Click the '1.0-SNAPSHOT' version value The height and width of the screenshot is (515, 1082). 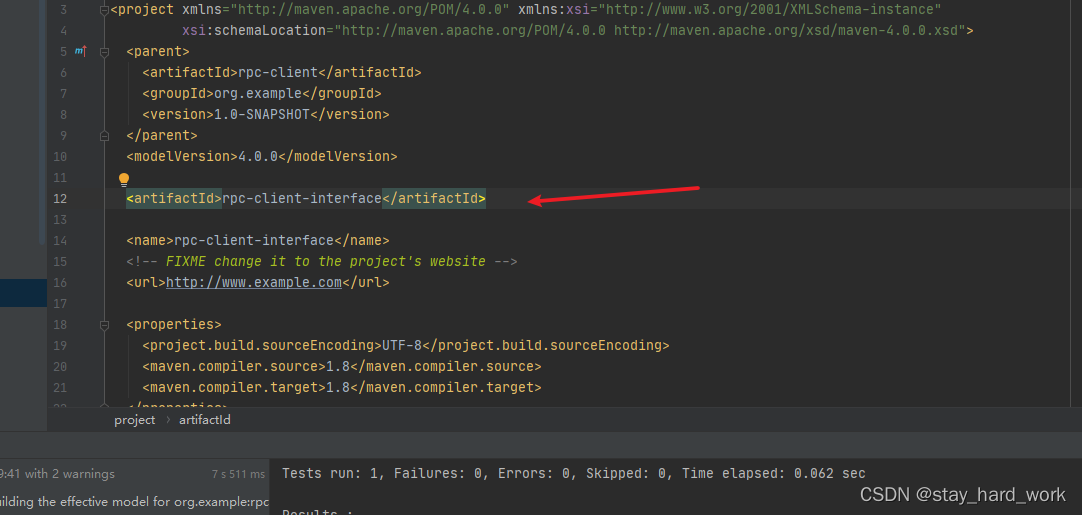(262, 114)
